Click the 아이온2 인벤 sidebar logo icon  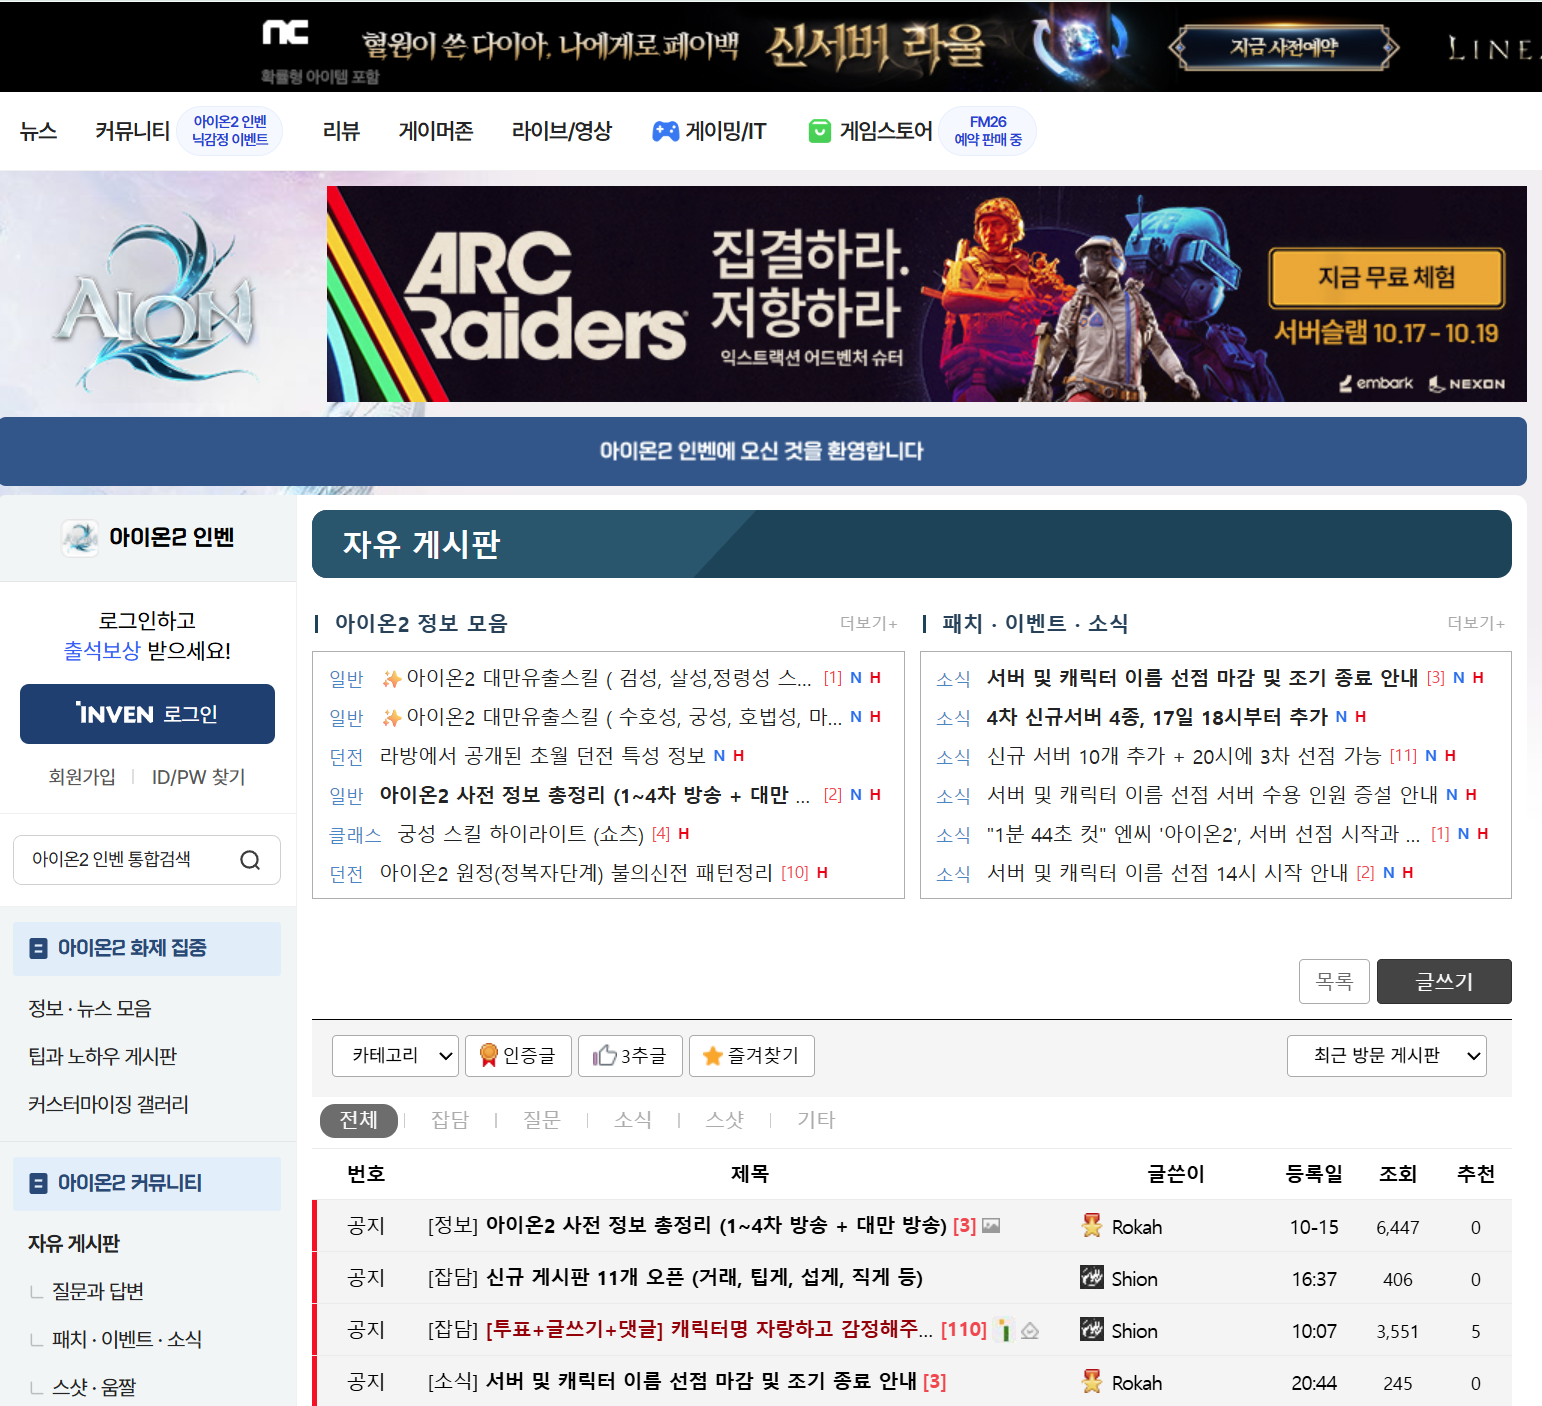79,537
